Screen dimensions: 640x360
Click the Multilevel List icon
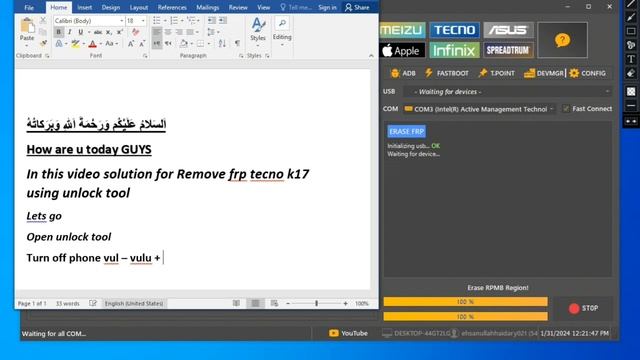point(191,20)
